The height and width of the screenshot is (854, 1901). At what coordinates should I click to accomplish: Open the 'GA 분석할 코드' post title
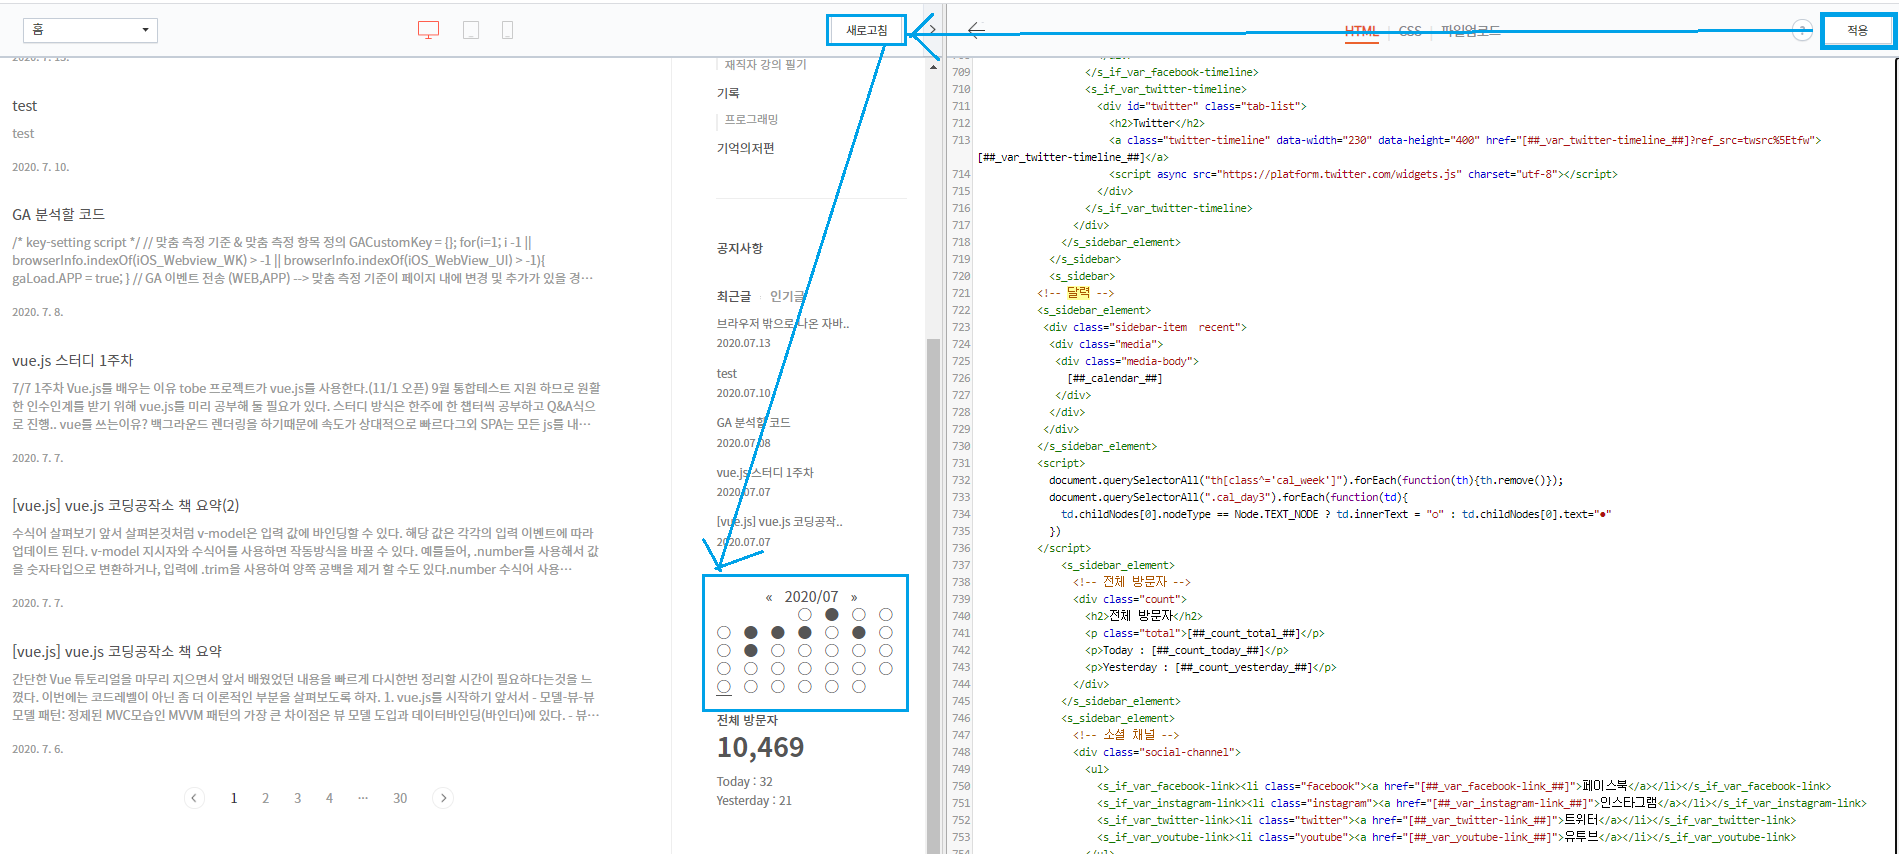pos(59,215)
